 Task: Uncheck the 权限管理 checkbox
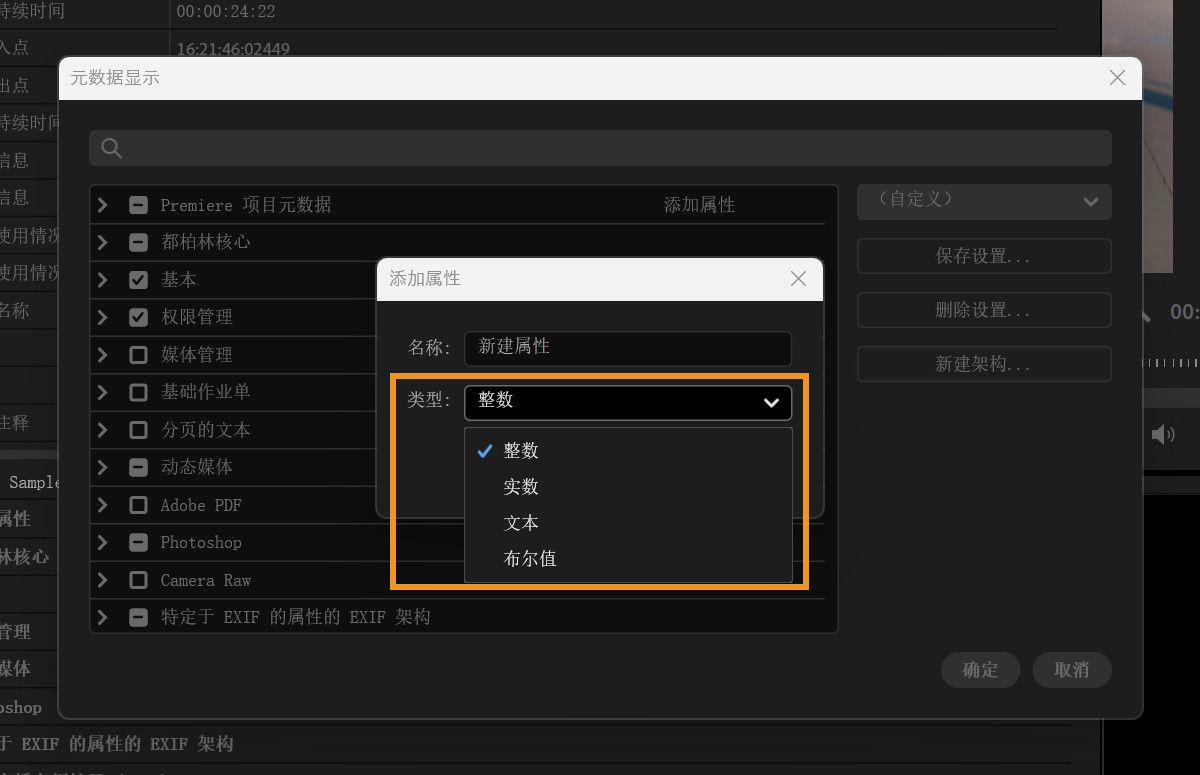point(139,317)
